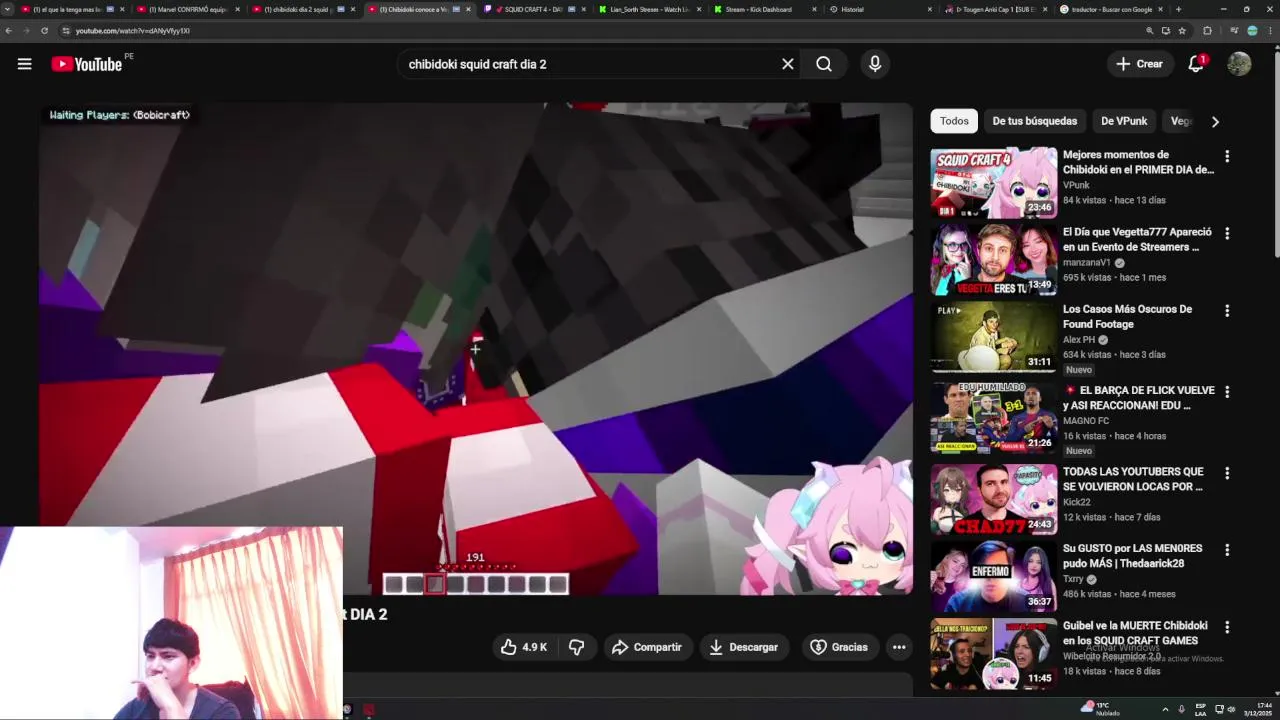1280x720 pixels.
Task: Open EL BARÇA DE FLICK thumbnail
Action: pos(993,418)
